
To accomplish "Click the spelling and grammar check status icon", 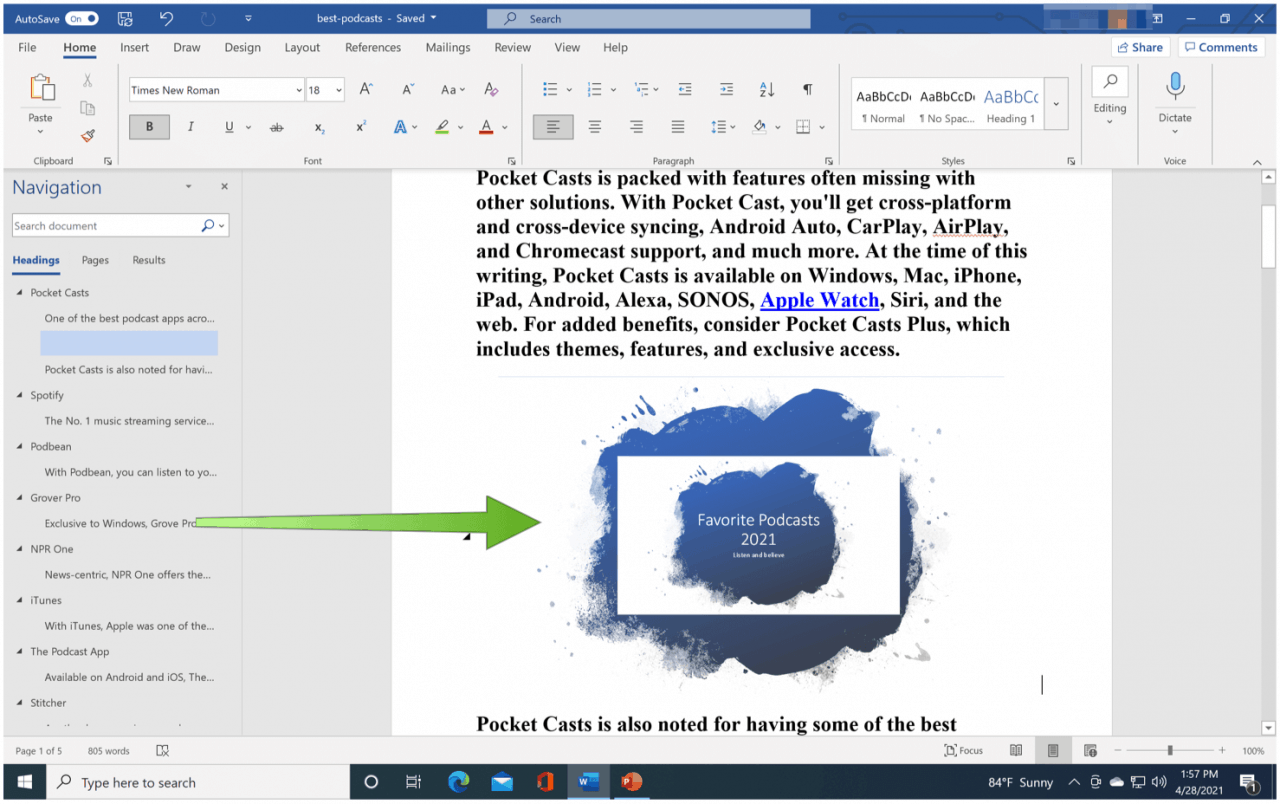I will click(162, 750).
